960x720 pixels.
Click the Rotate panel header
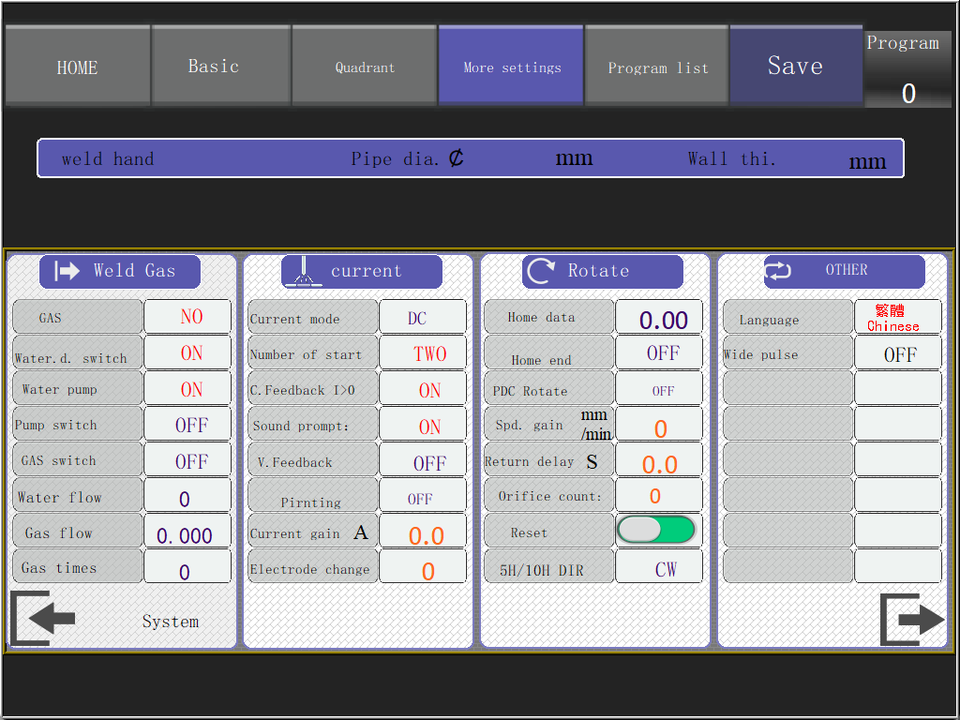[602, 271]
